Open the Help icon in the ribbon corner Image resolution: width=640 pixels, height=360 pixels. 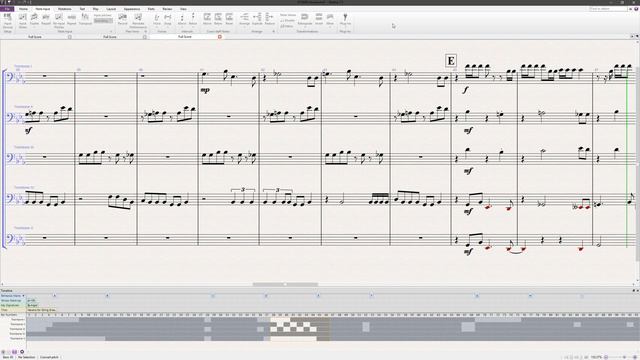pyautogui.click(x=636, y=9)
